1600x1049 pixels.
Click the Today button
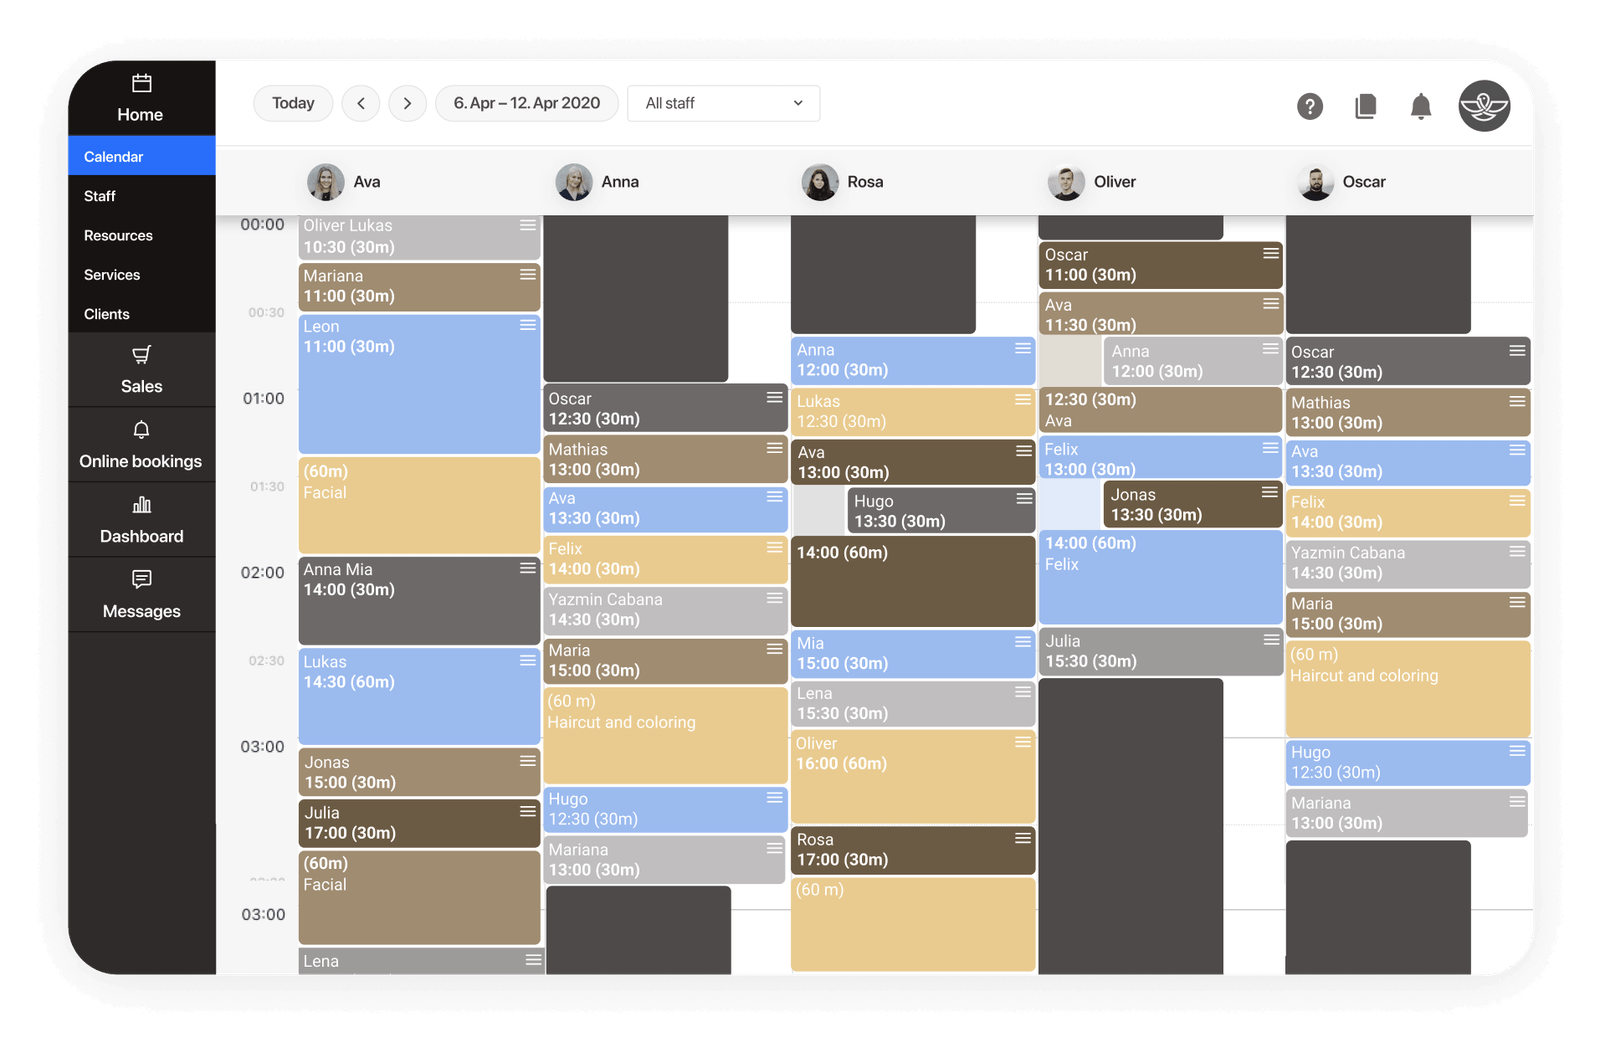tap(293, 103)
